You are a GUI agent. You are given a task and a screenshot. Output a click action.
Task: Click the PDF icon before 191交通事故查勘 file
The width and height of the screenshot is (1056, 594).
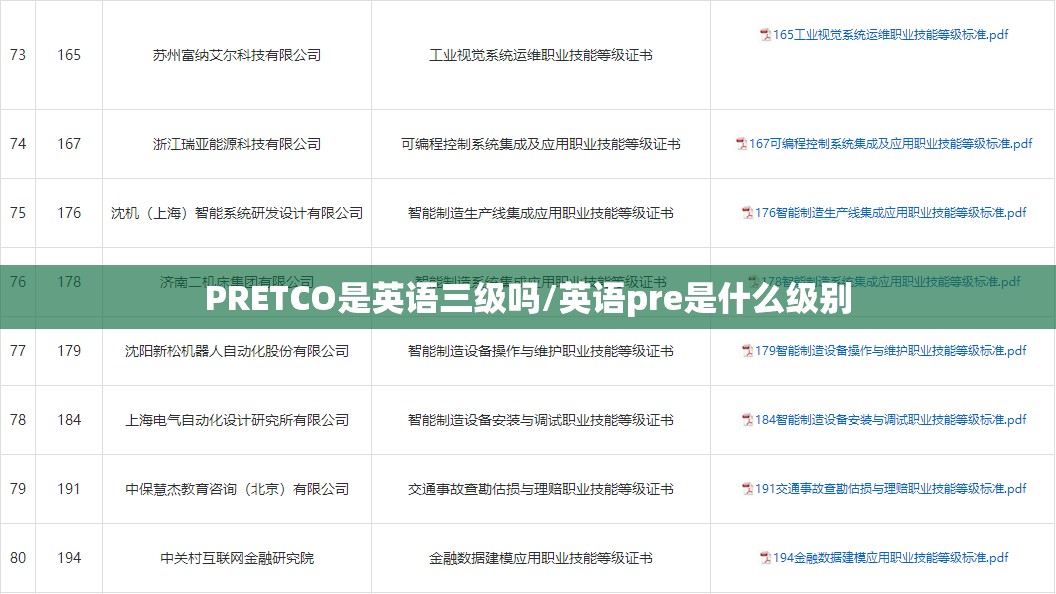click(748, 489)
